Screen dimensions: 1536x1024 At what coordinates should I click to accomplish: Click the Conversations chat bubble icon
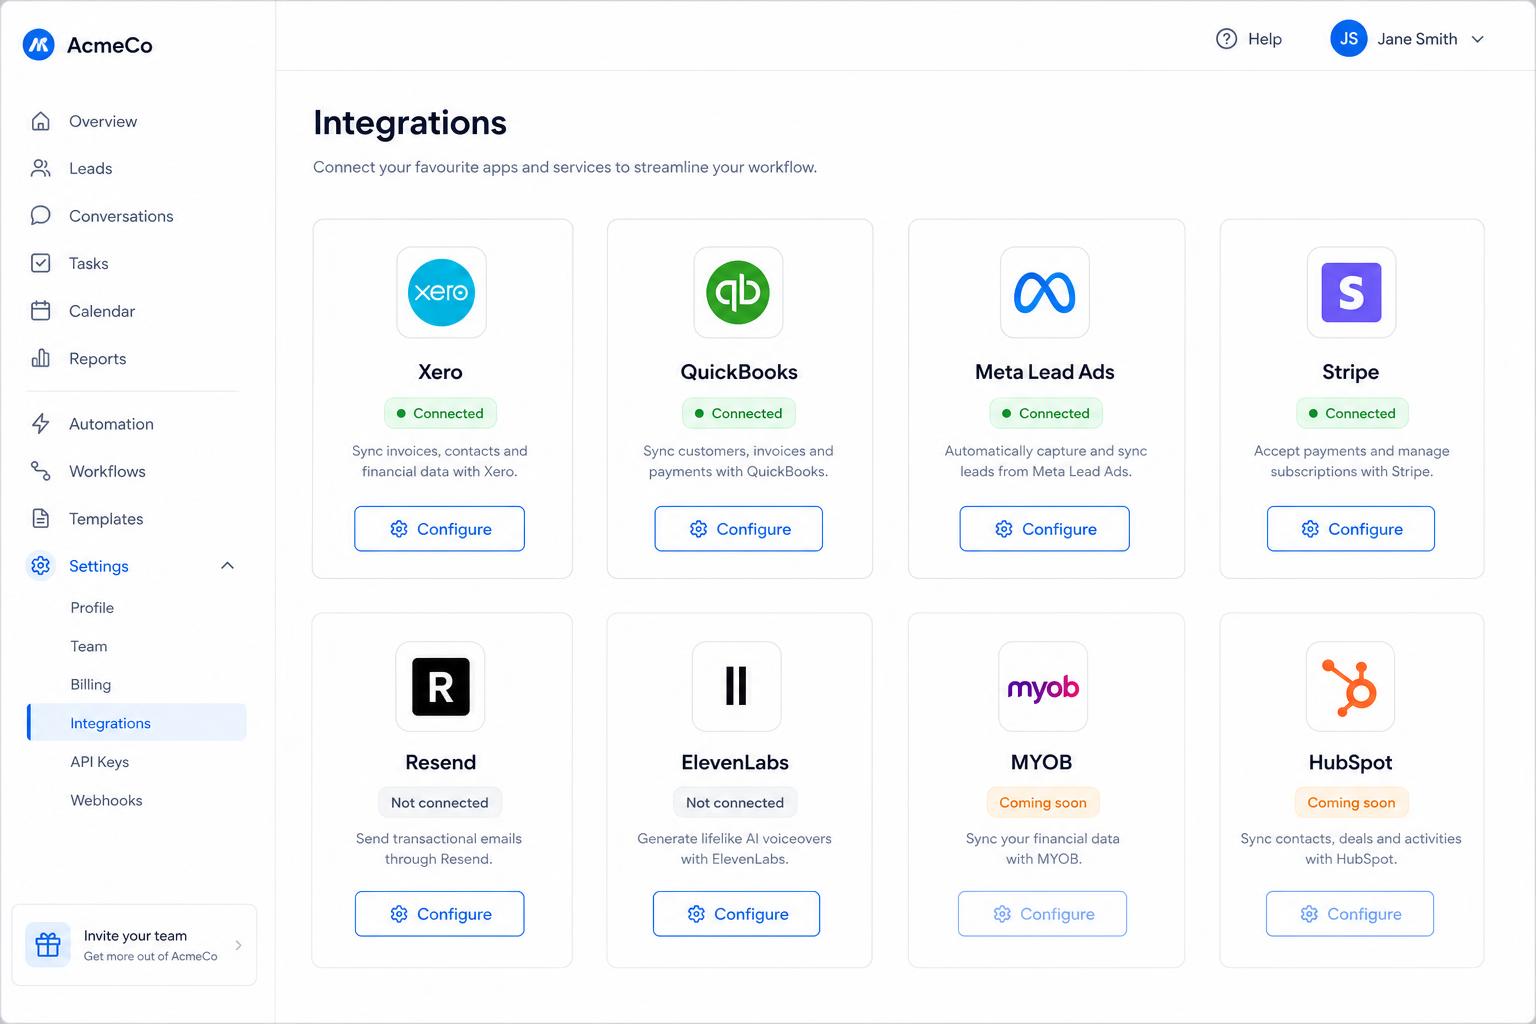[41, 216]
